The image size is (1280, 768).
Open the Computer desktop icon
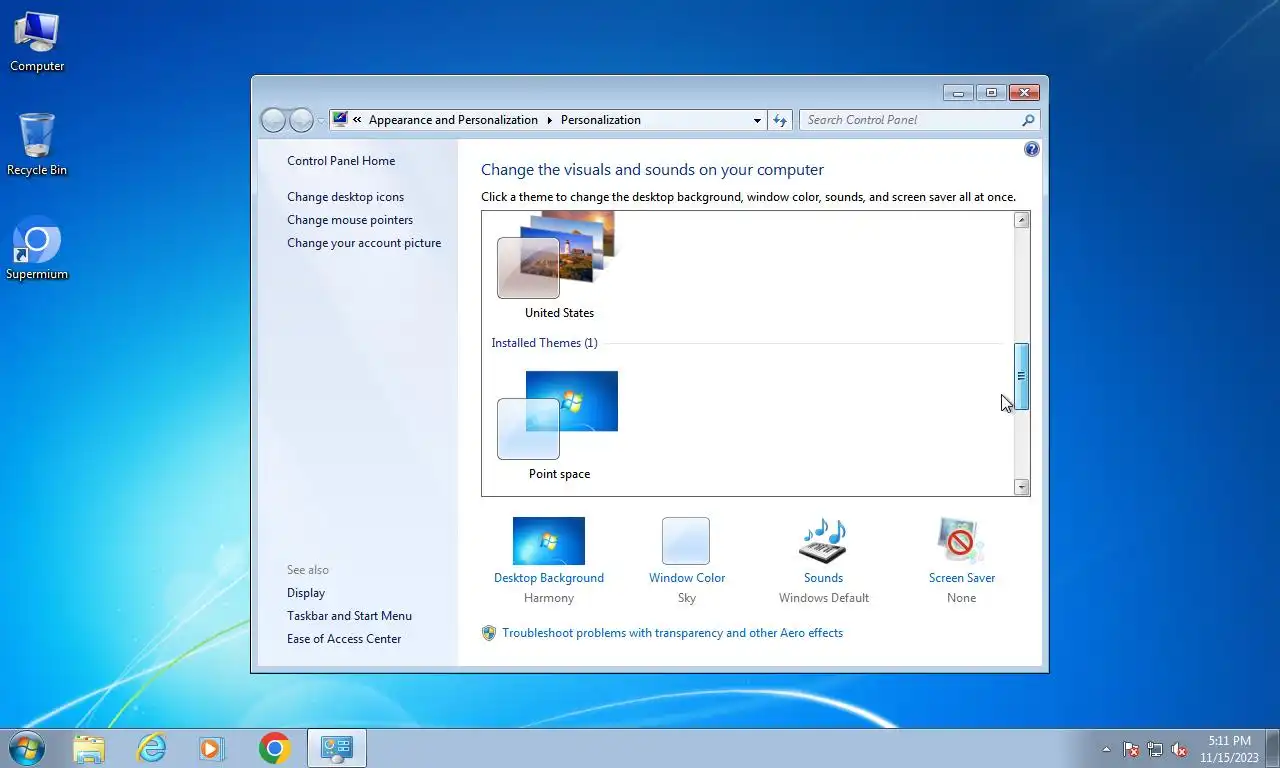37,42
